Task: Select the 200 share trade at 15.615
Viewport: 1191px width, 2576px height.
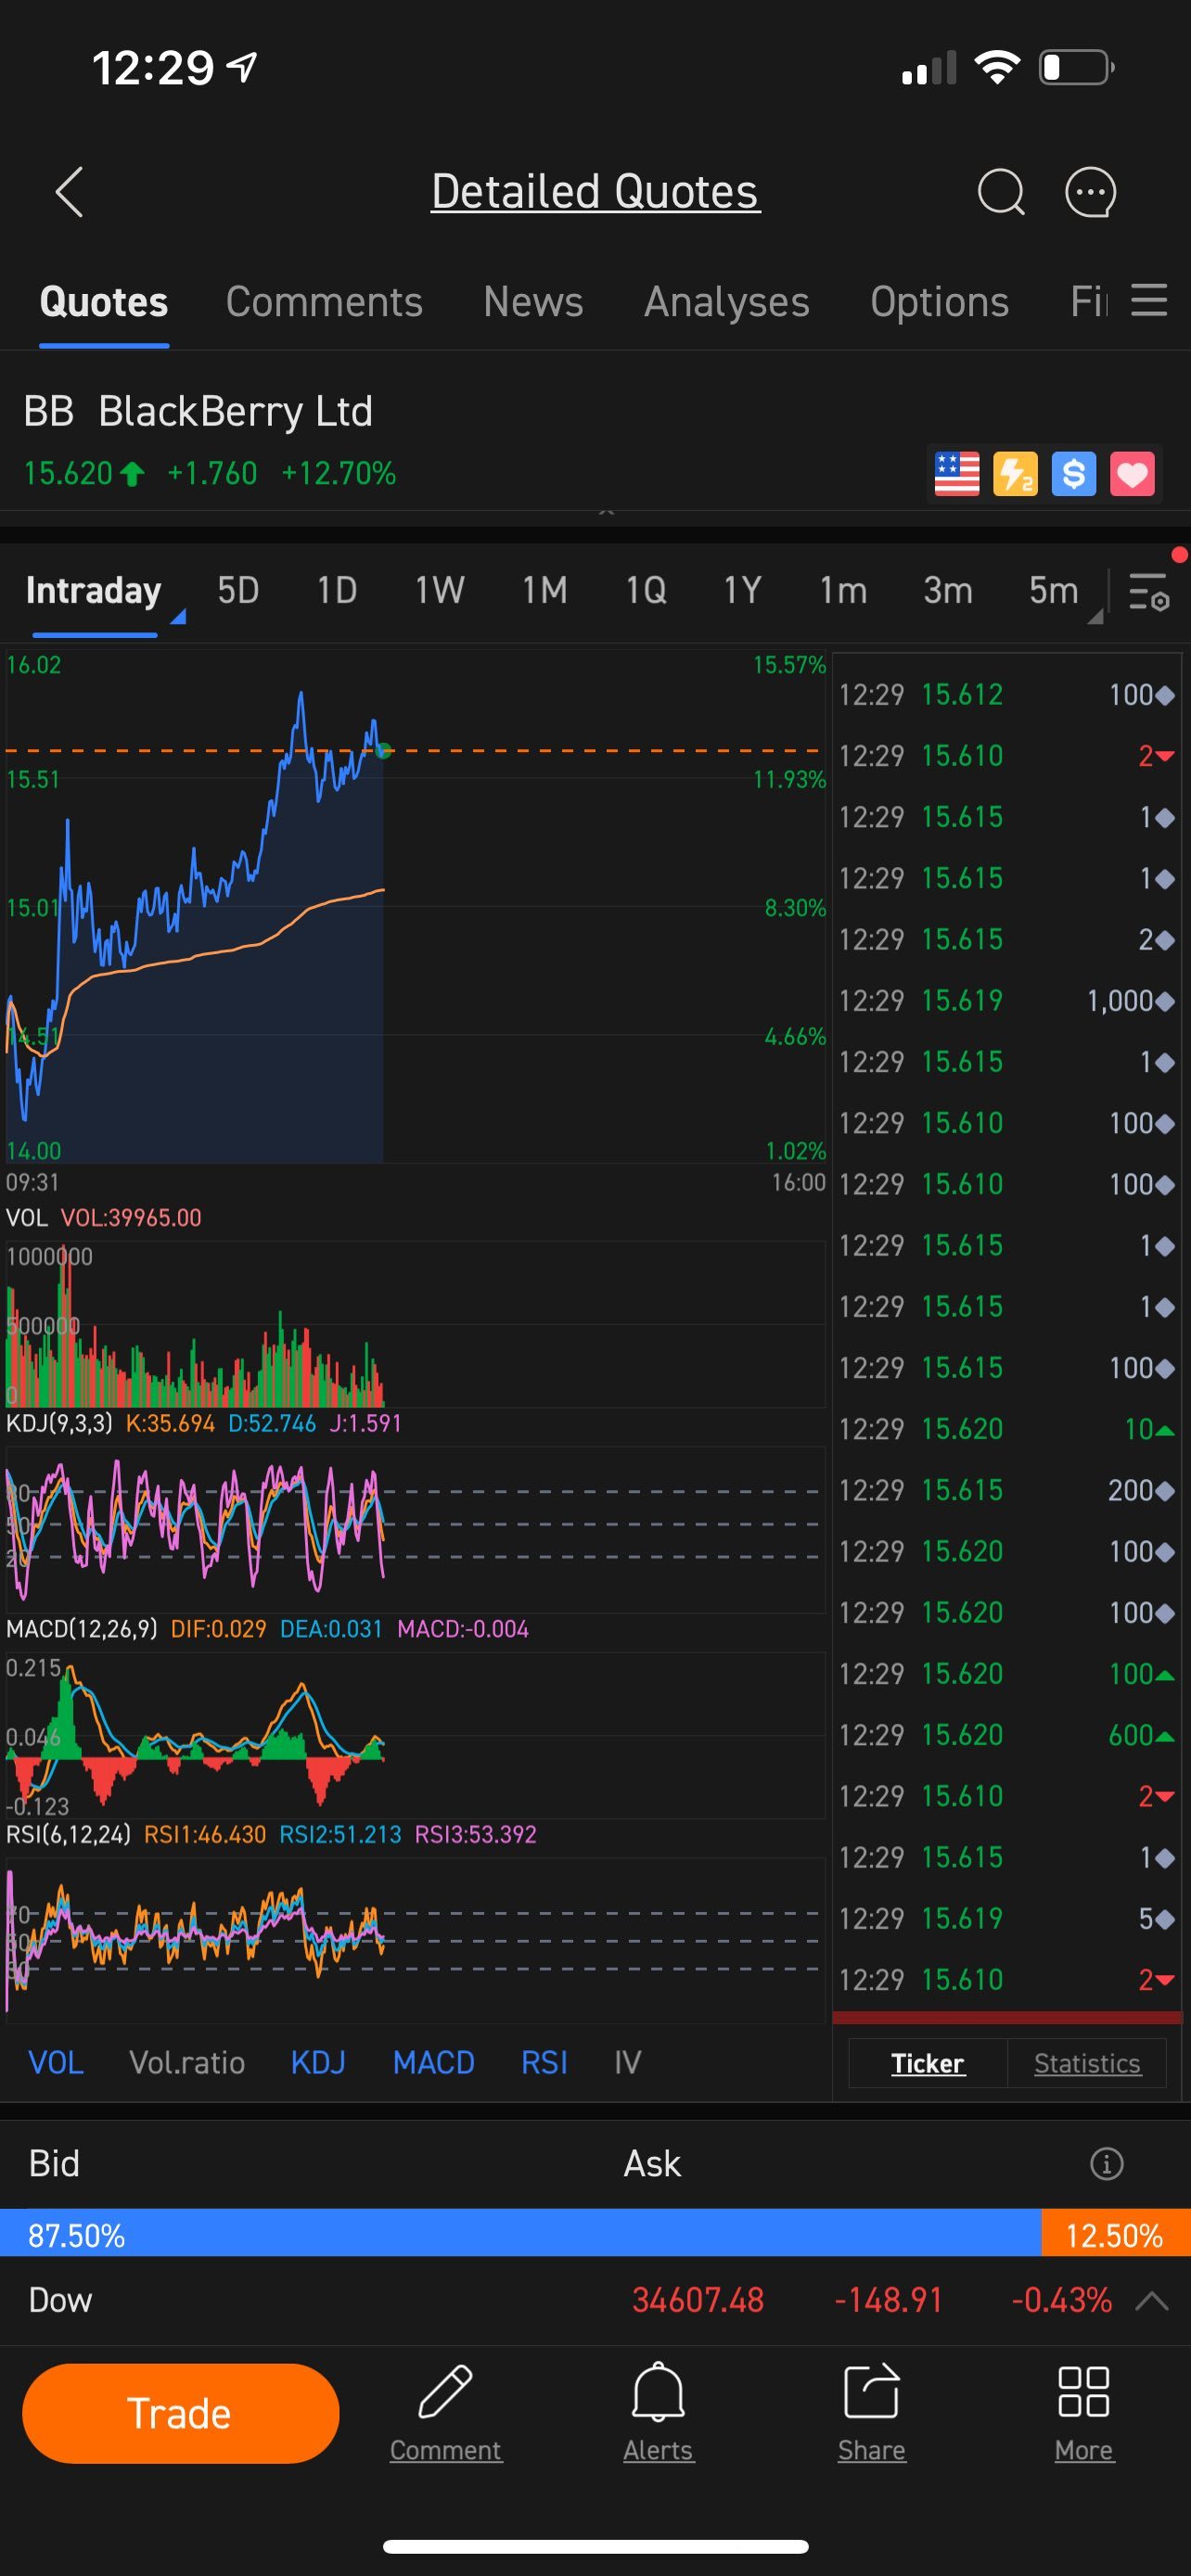Action: pos(1007,1490)
